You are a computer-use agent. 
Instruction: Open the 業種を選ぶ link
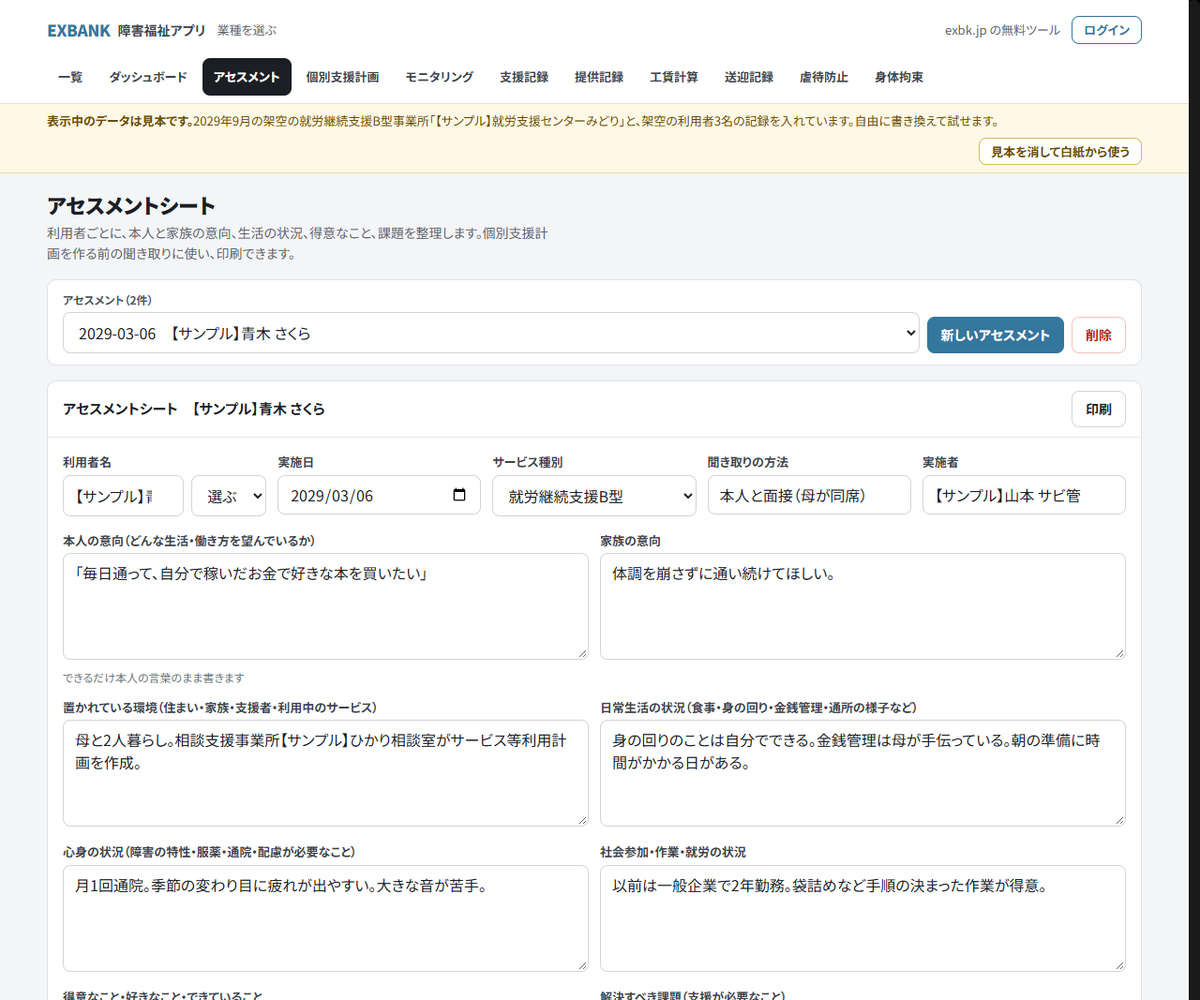[247, 30]
